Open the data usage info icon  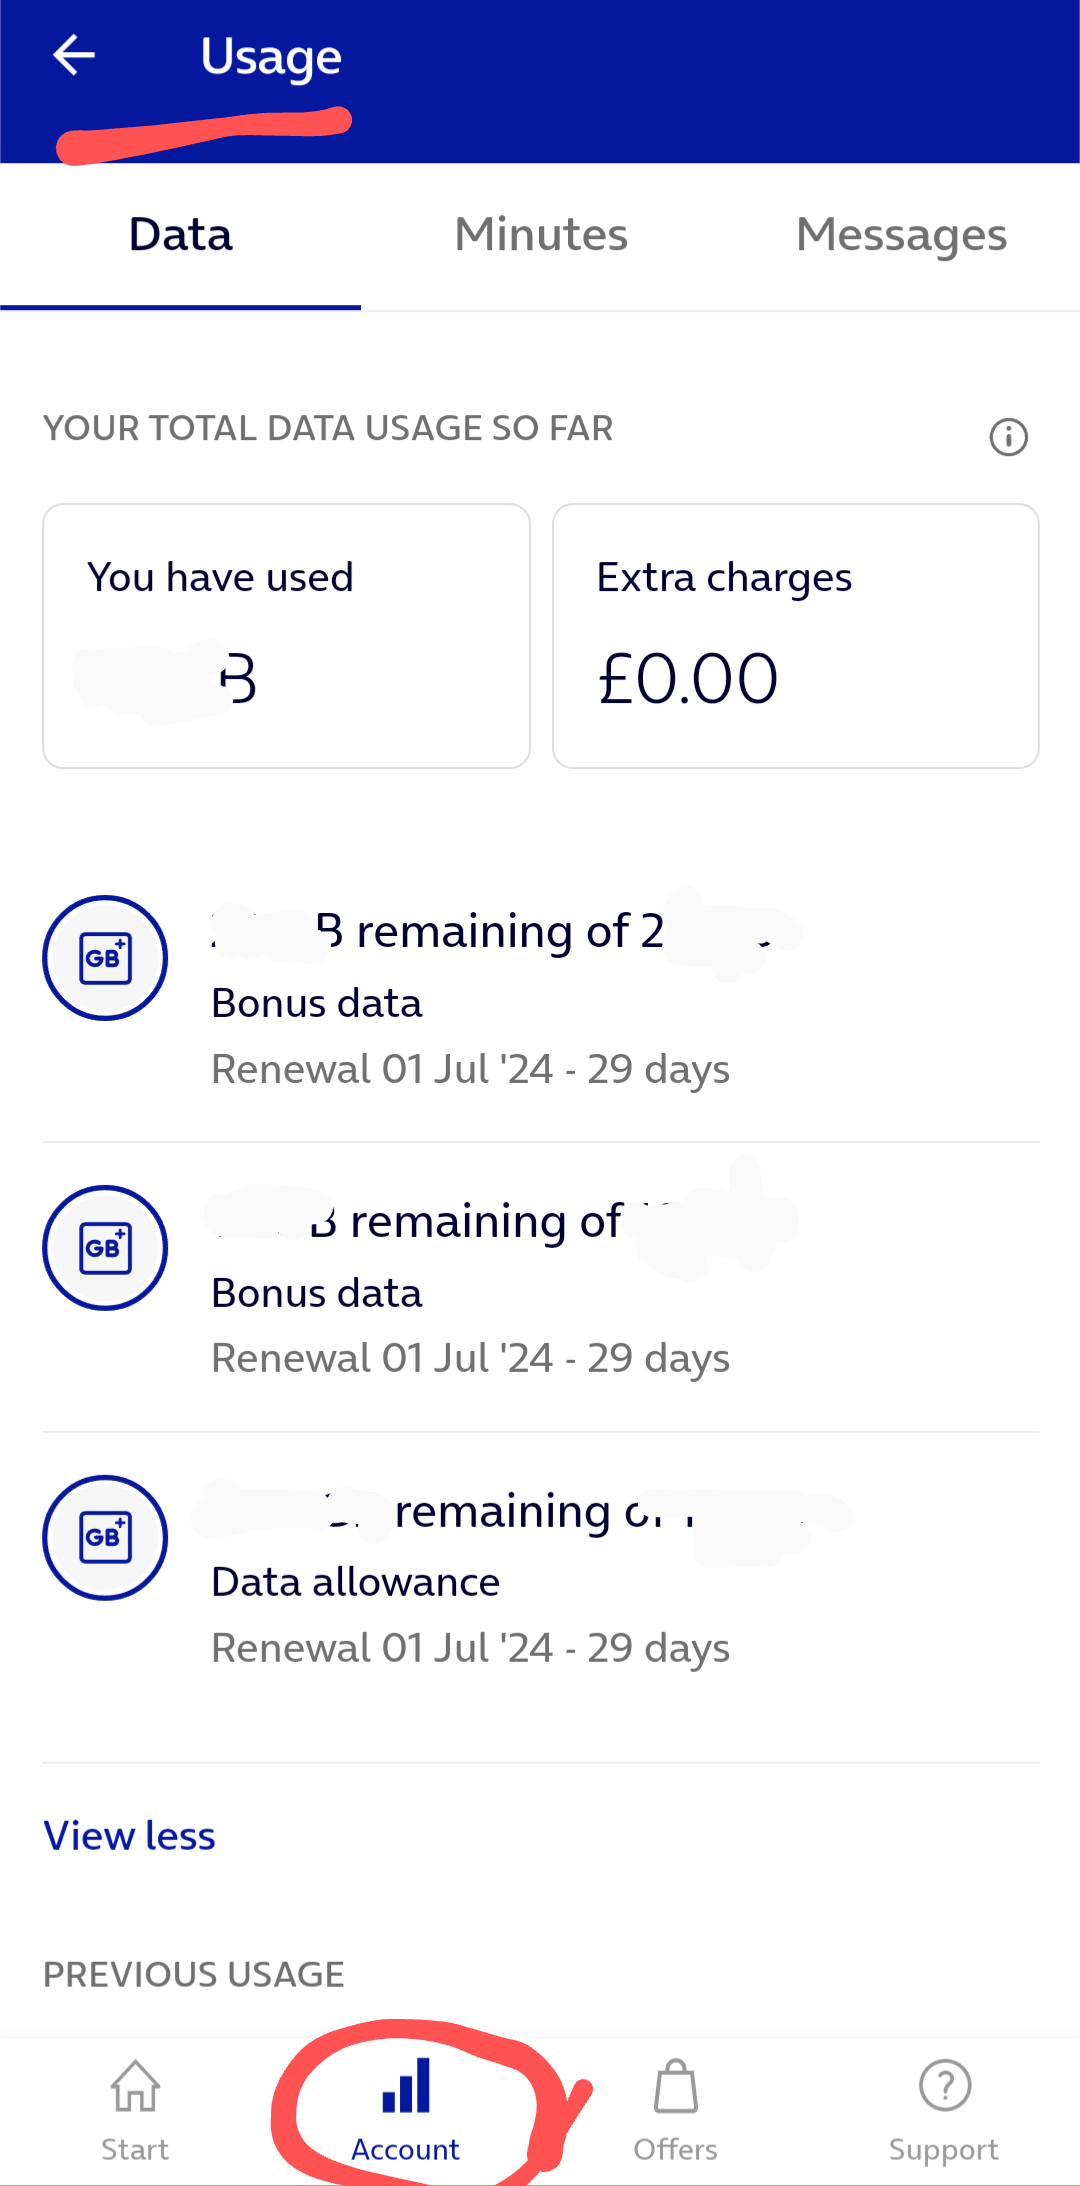click(1008, 437)
